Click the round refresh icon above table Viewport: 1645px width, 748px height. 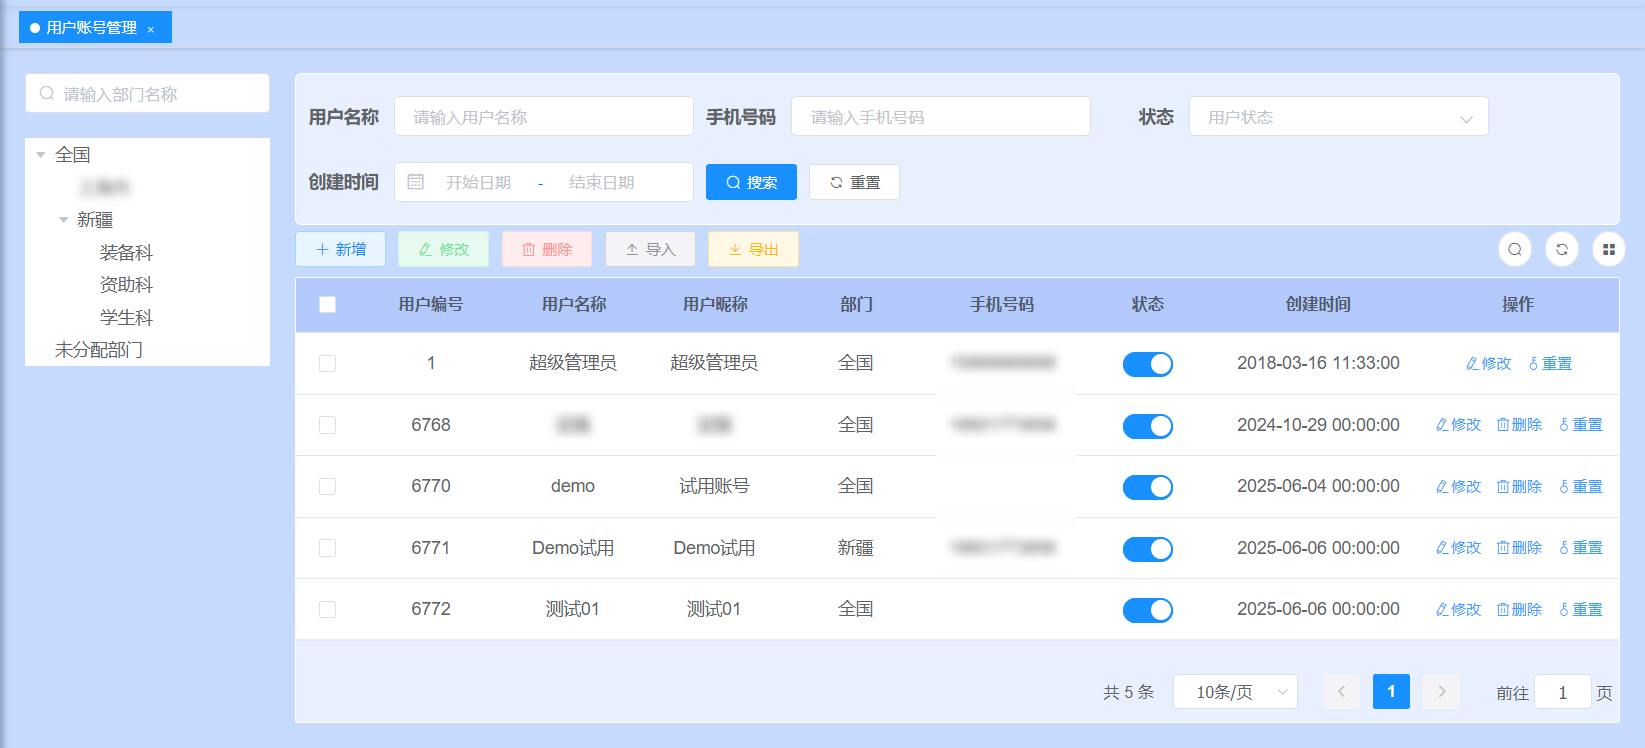coord(1561,249)
